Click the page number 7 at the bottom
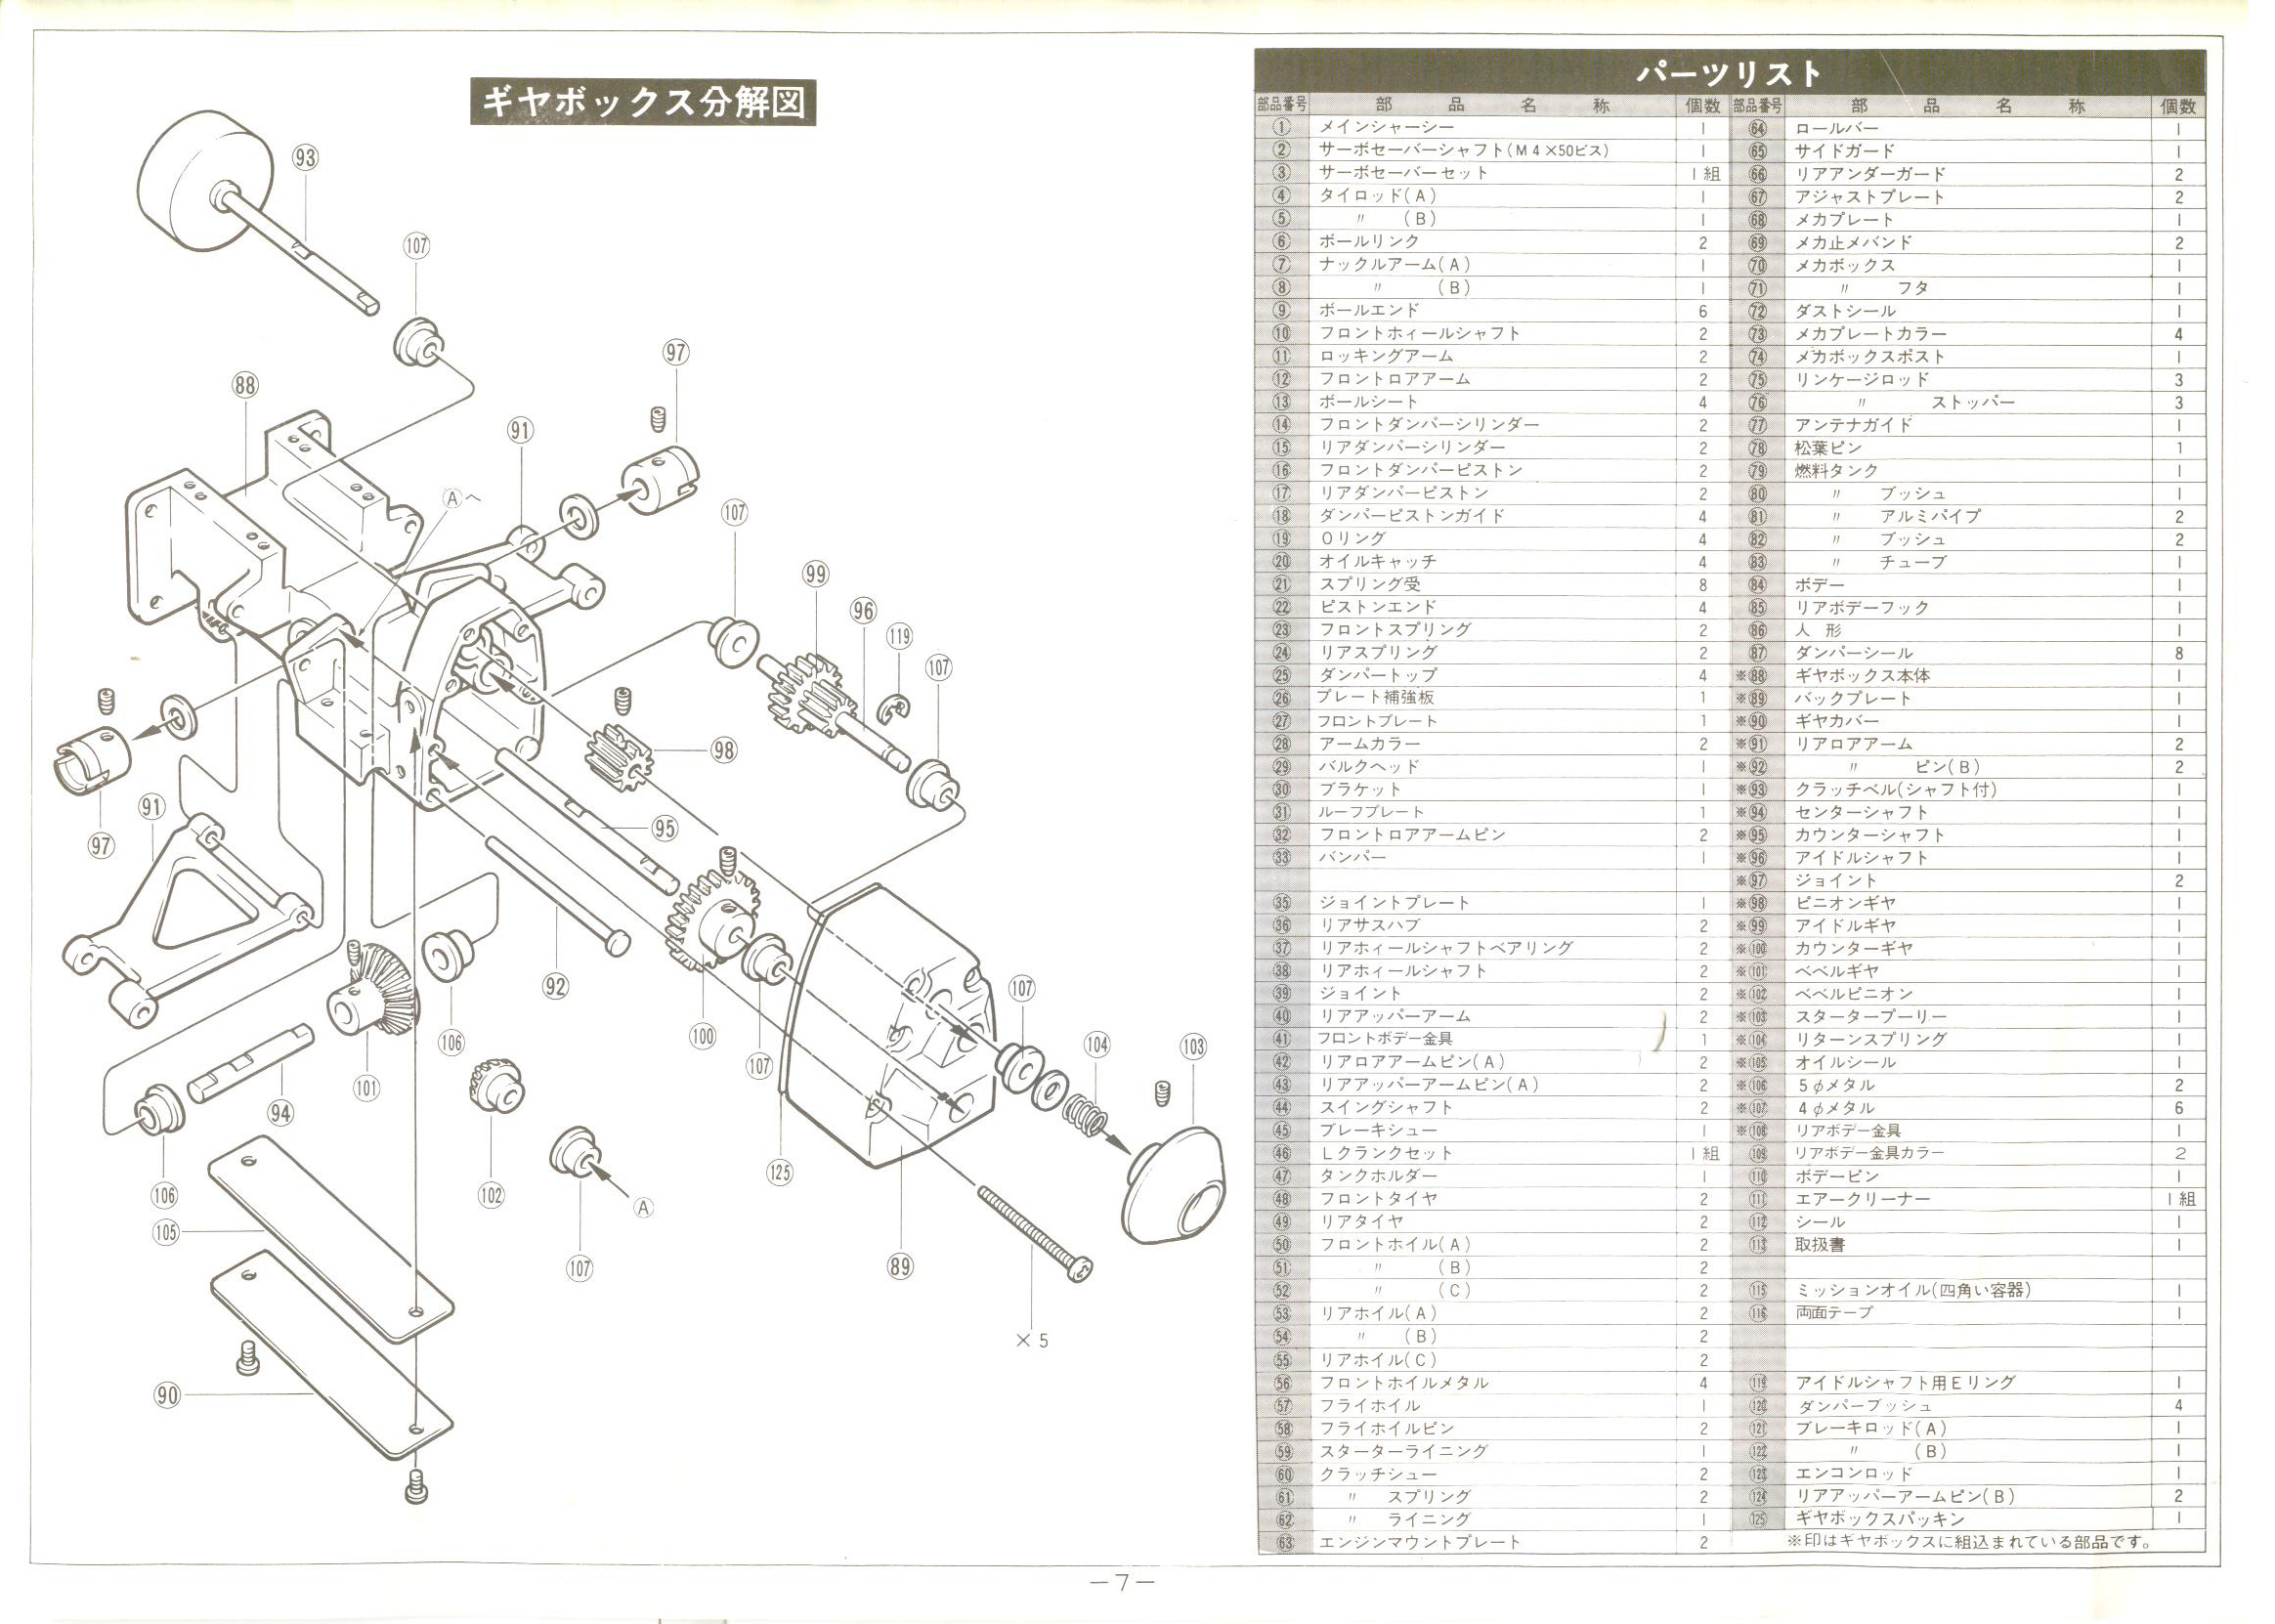2275x1624 pixels. (x=1123, y=1583)
